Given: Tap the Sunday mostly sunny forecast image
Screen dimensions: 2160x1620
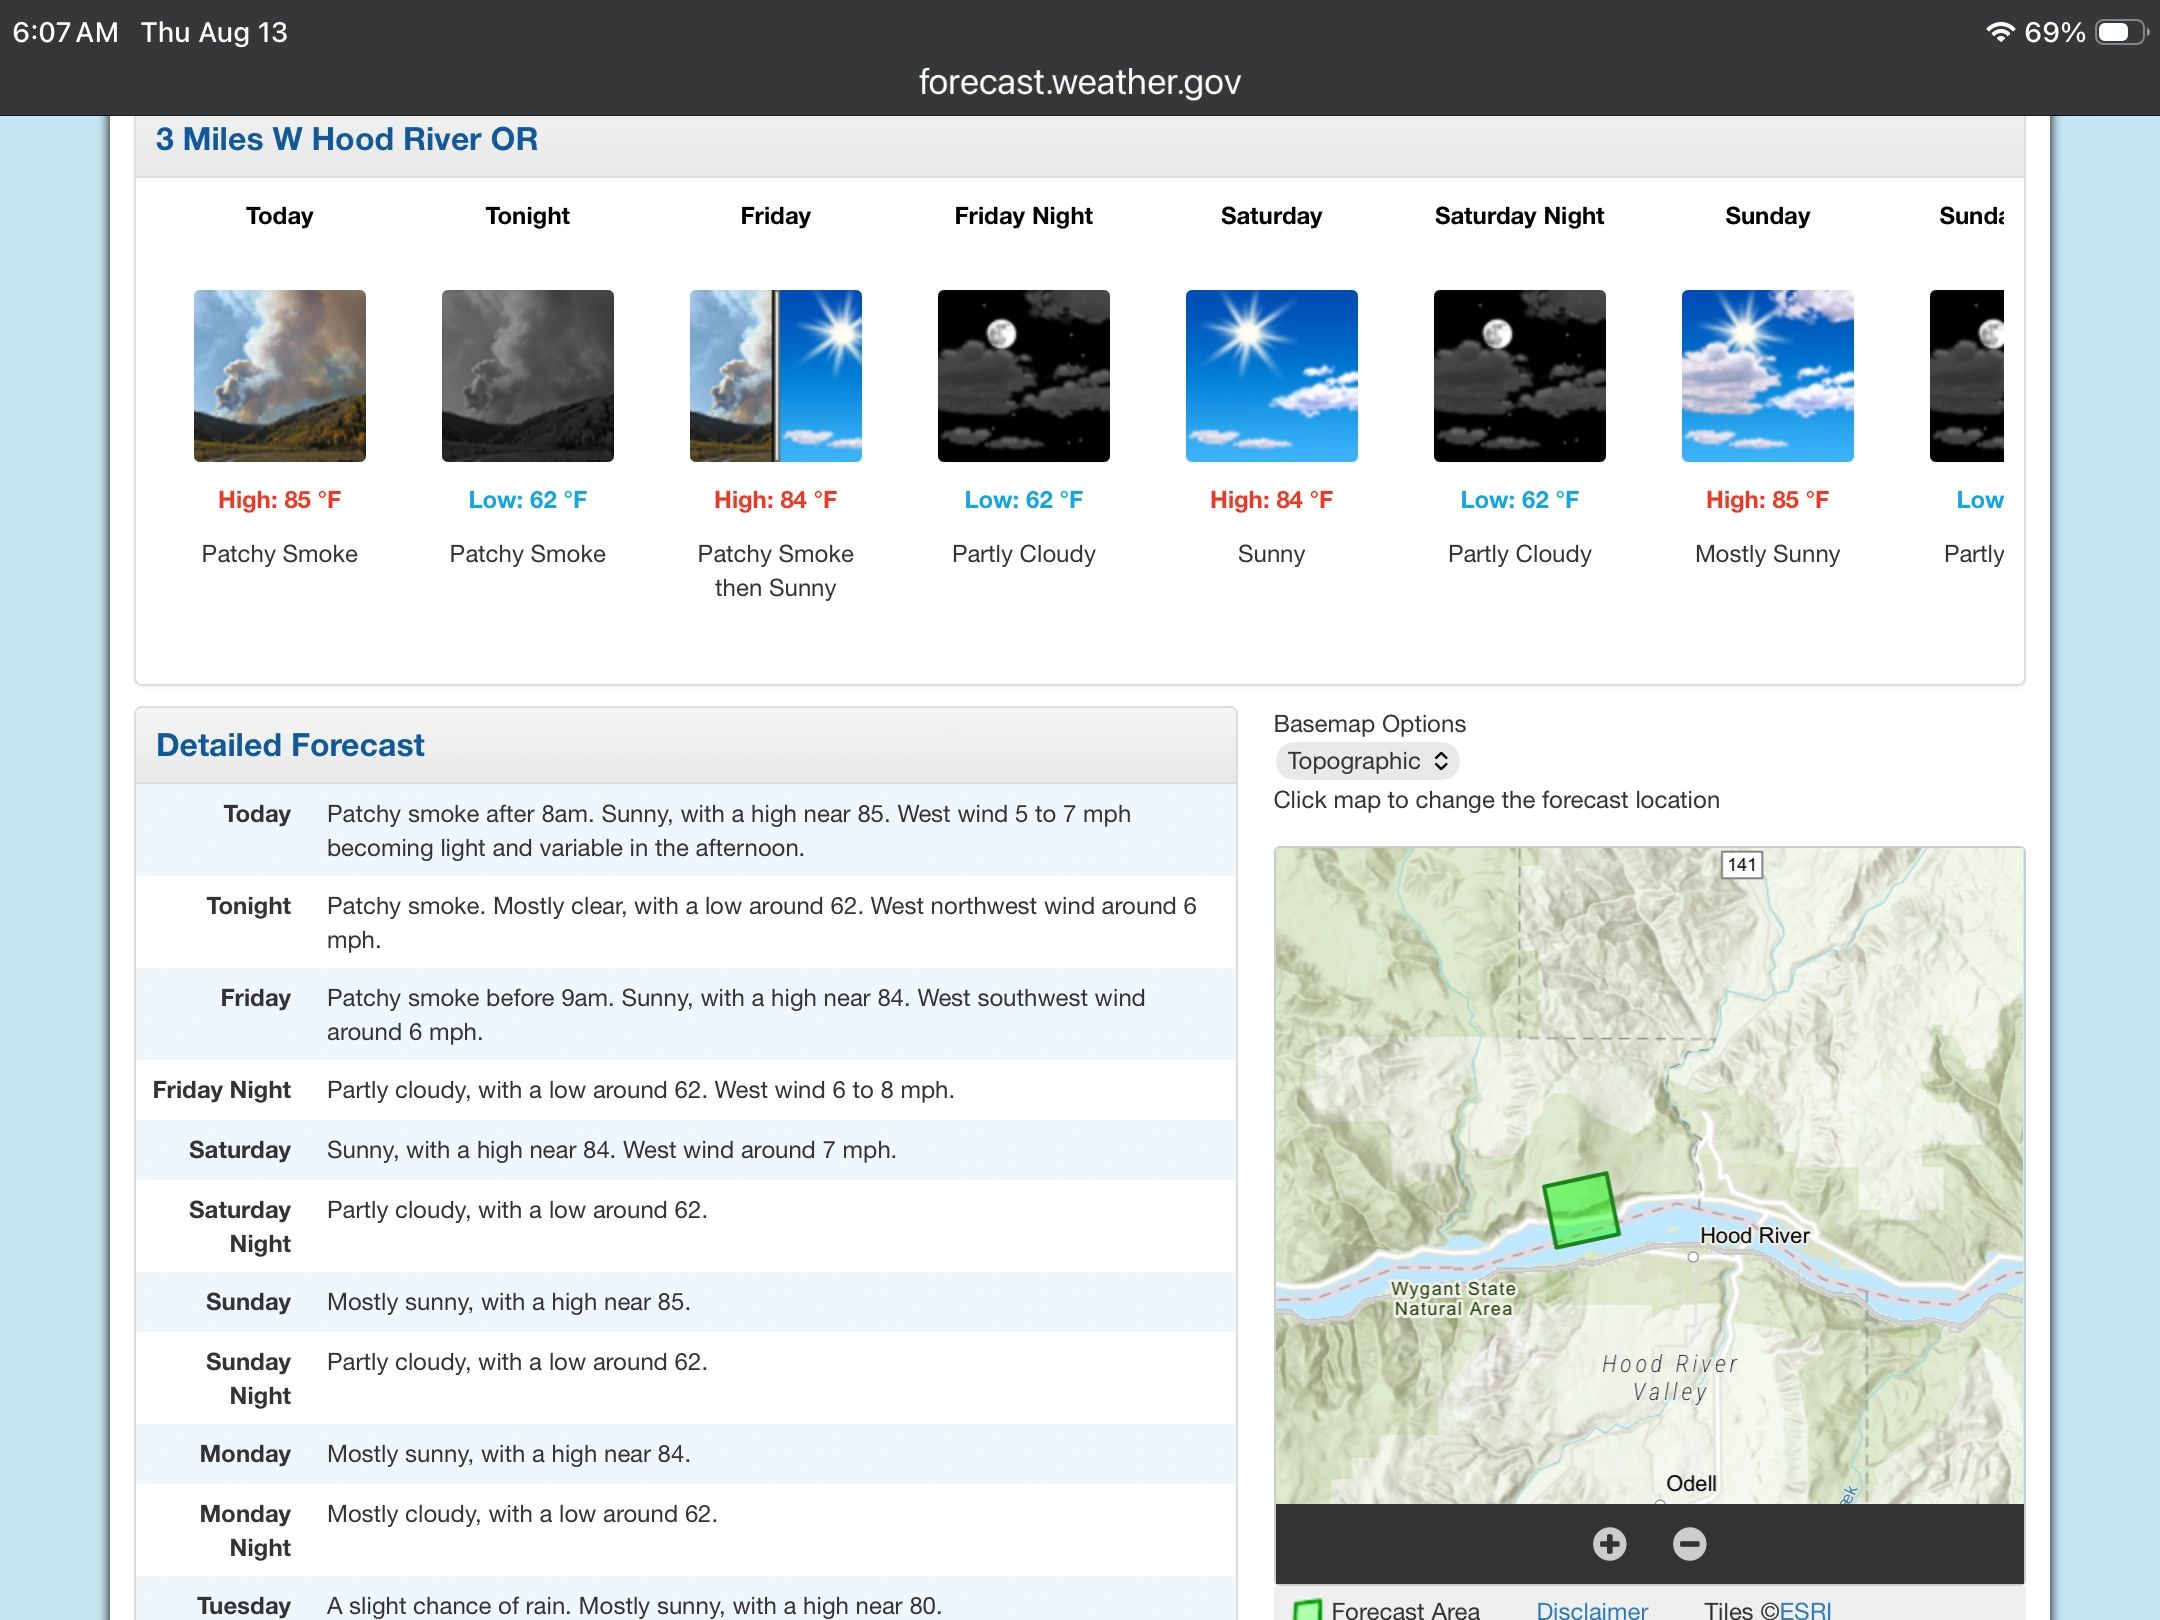Looking at the screenshot, I should click(x=1768, y=376).
